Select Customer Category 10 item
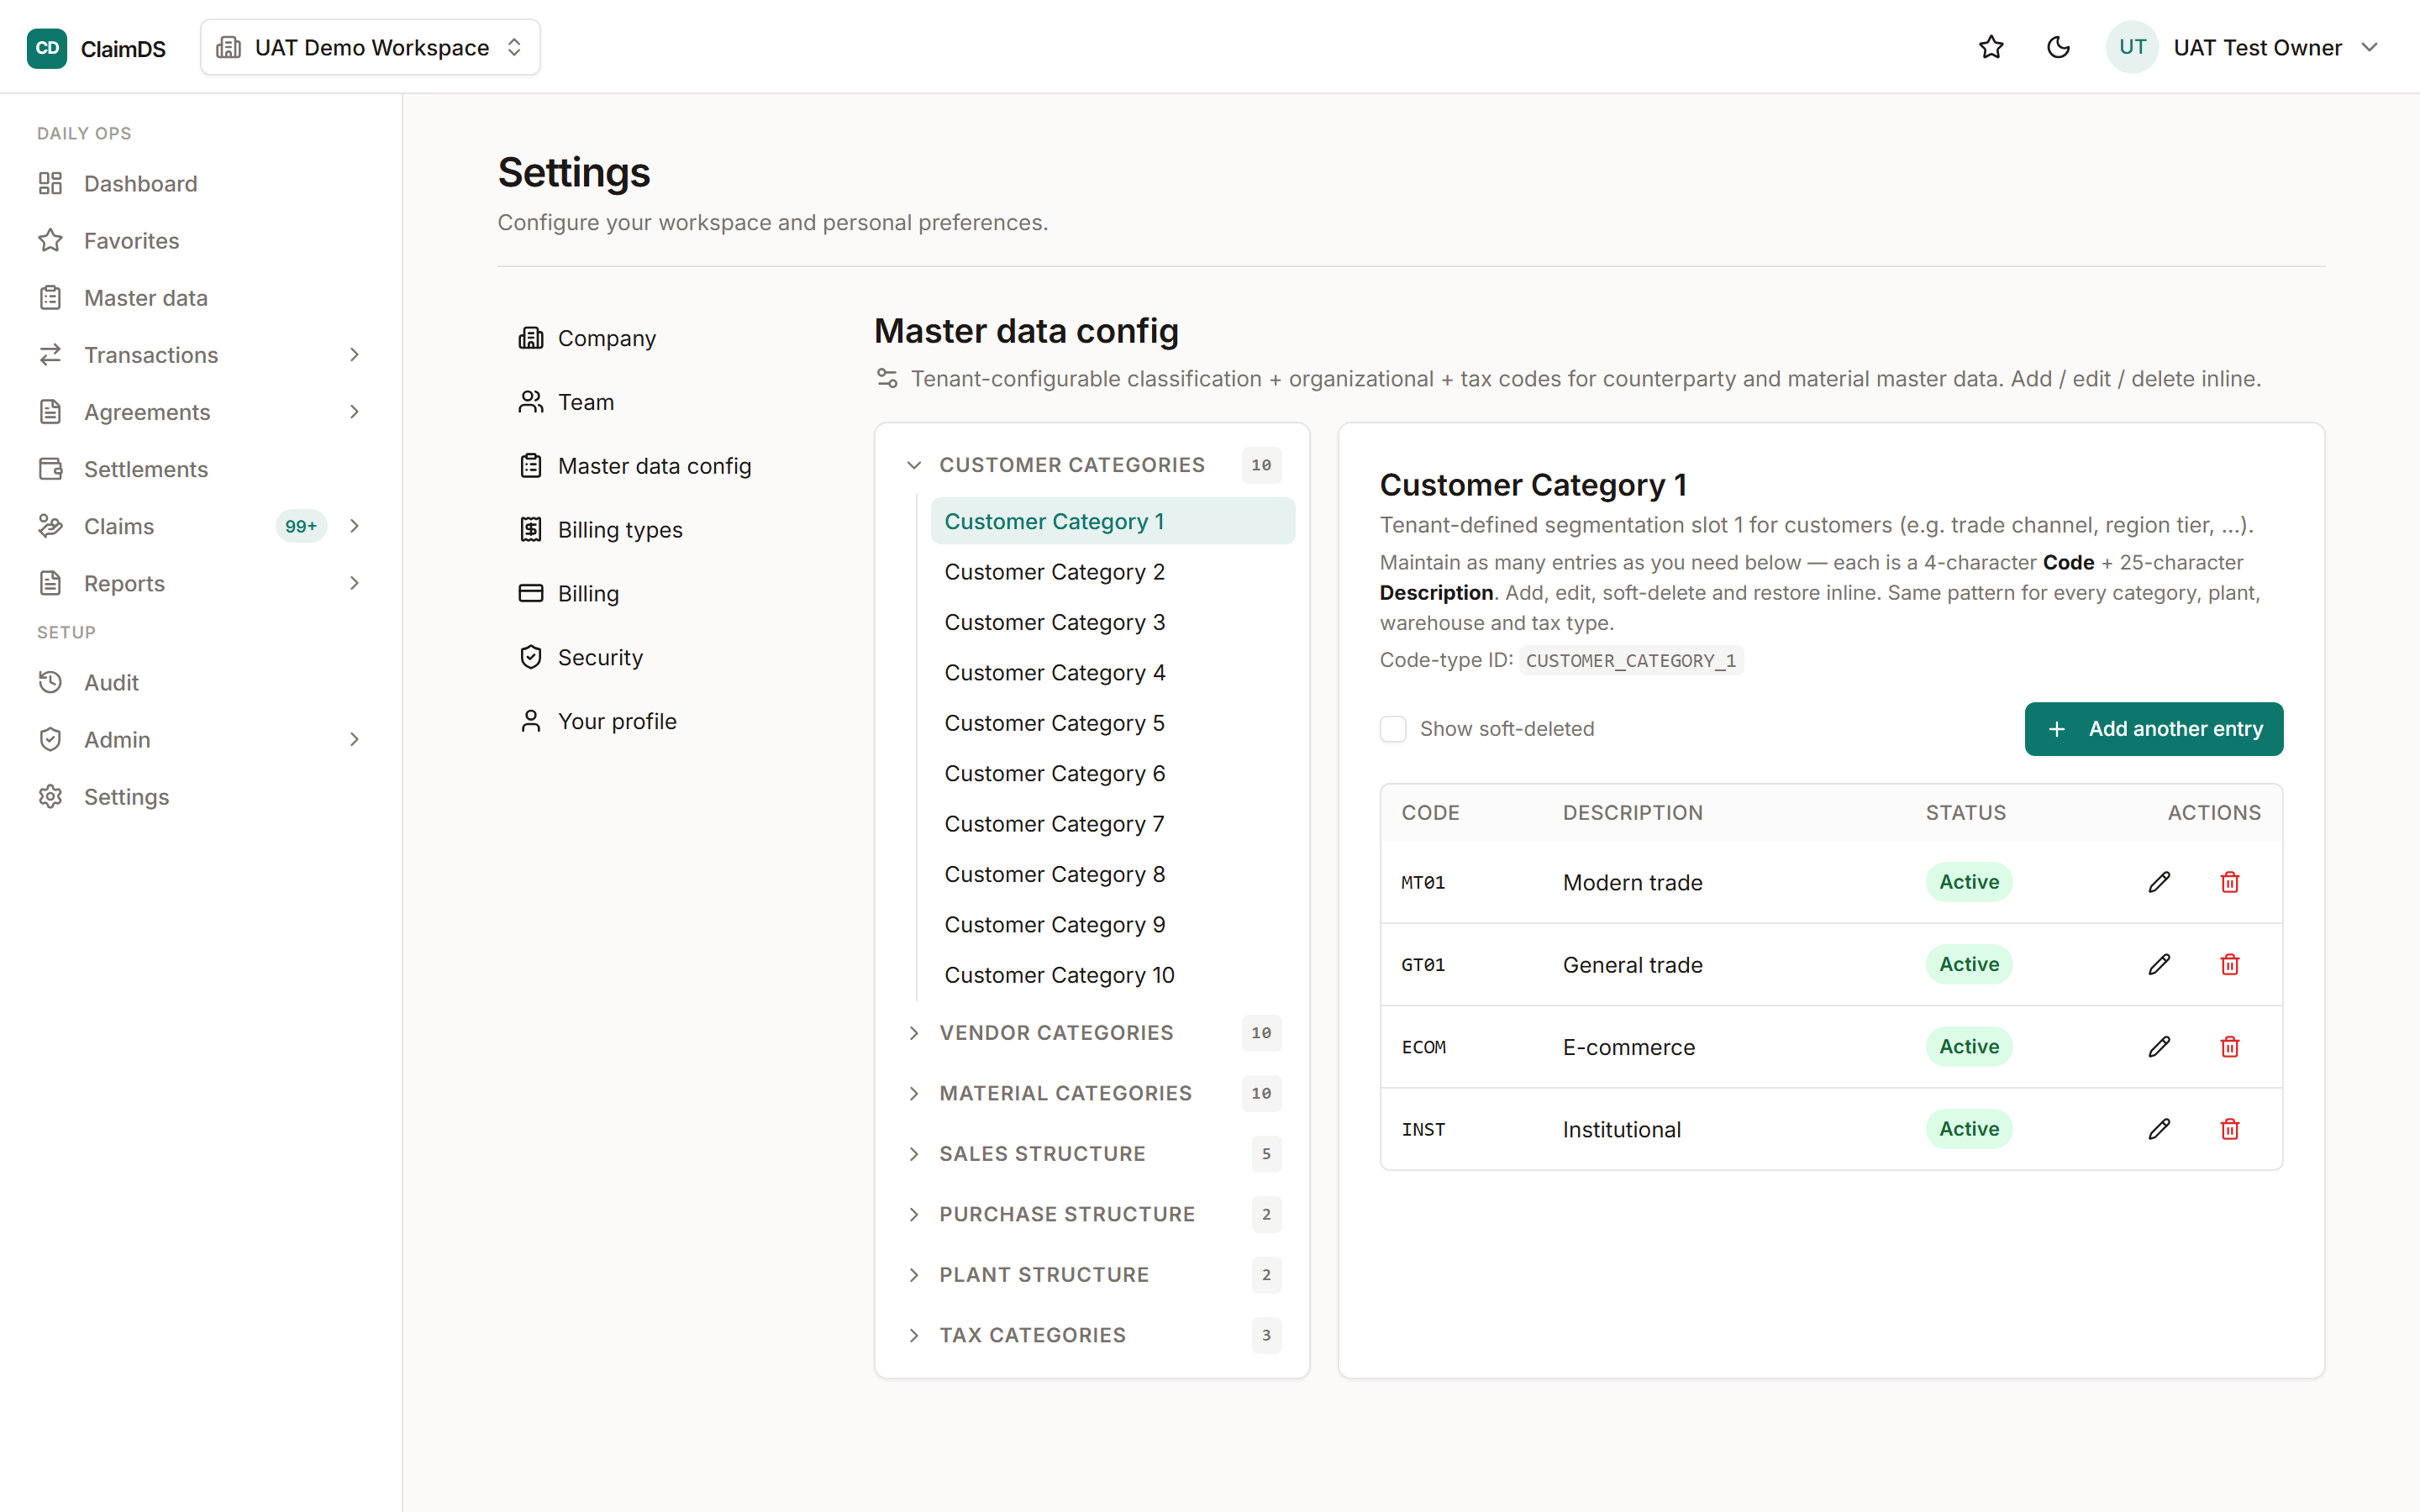The image size is (2420, 1512). pyautogui.click(x=1112, y=975)
